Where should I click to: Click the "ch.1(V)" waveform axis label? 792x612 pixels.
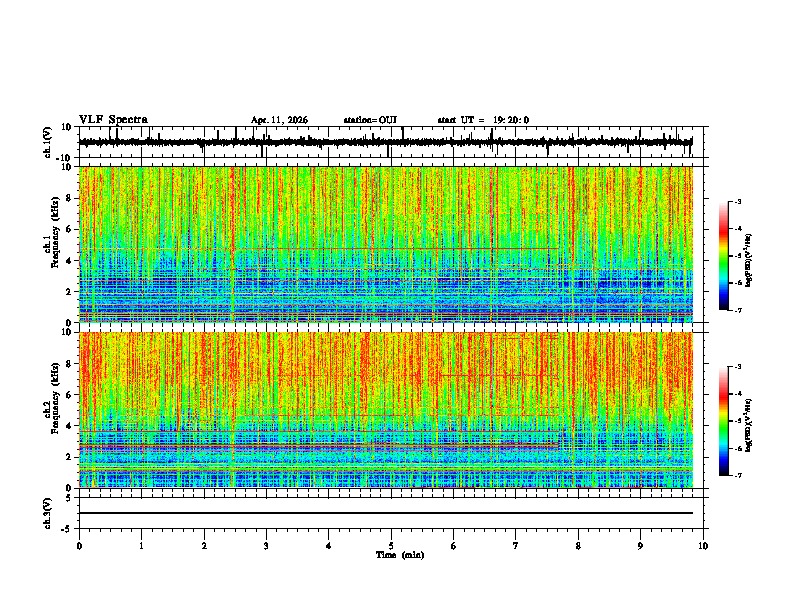(x=48, y=142)
